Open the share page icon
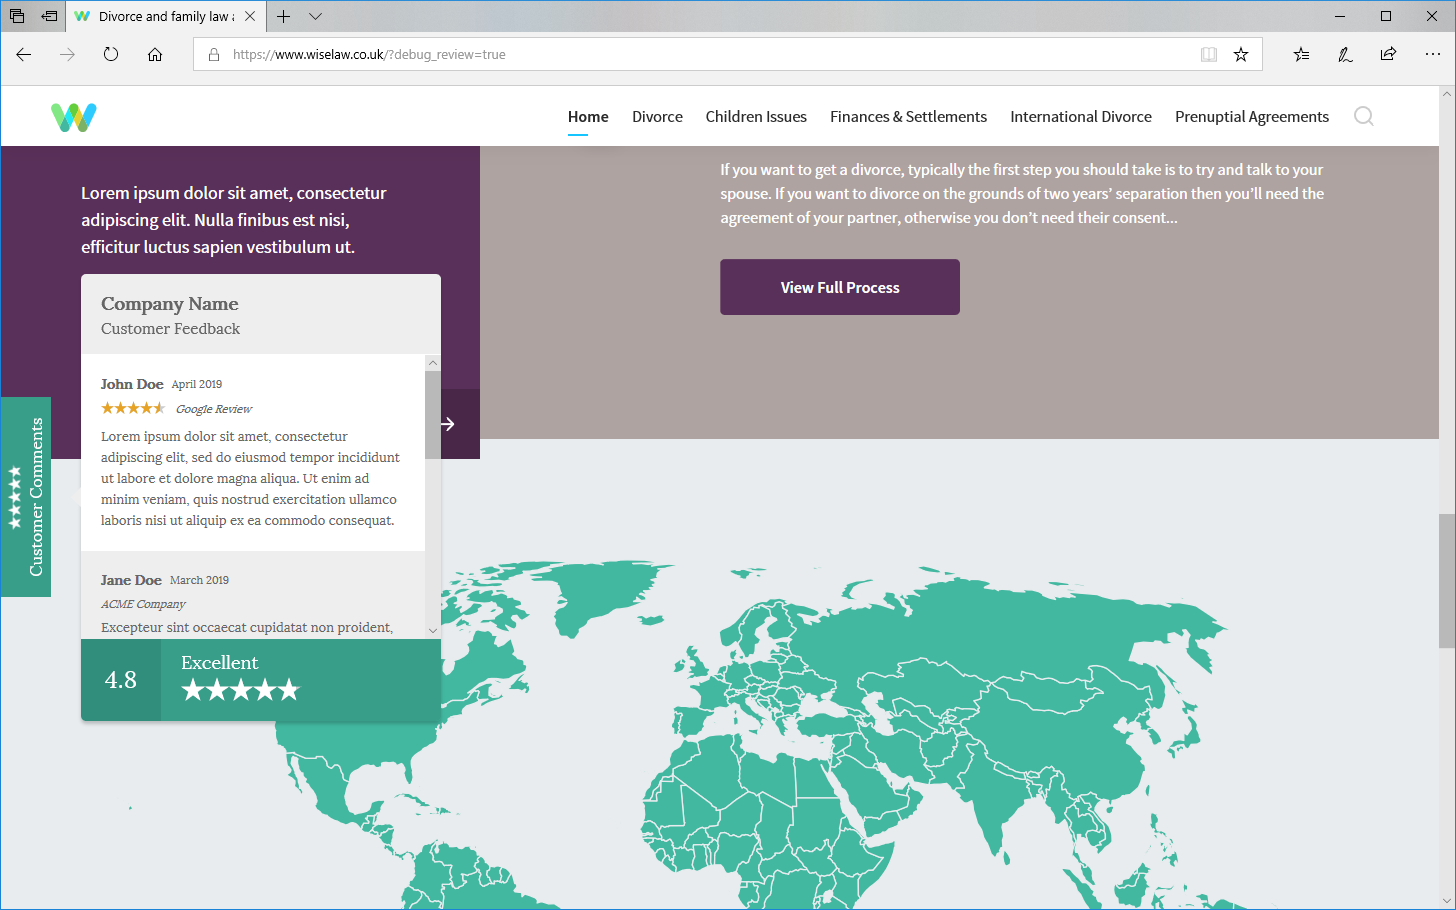1456x910 pixels. pyautogui.click(x=1388, y=54)
